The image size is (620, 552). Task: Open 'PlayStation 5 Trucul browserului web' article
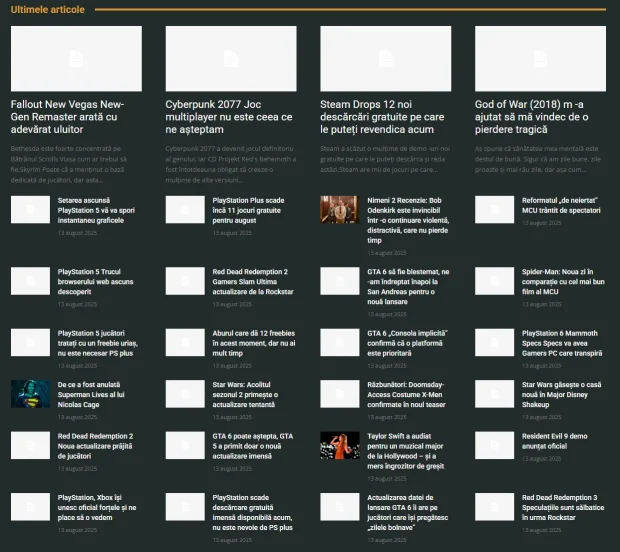[95, 282]
